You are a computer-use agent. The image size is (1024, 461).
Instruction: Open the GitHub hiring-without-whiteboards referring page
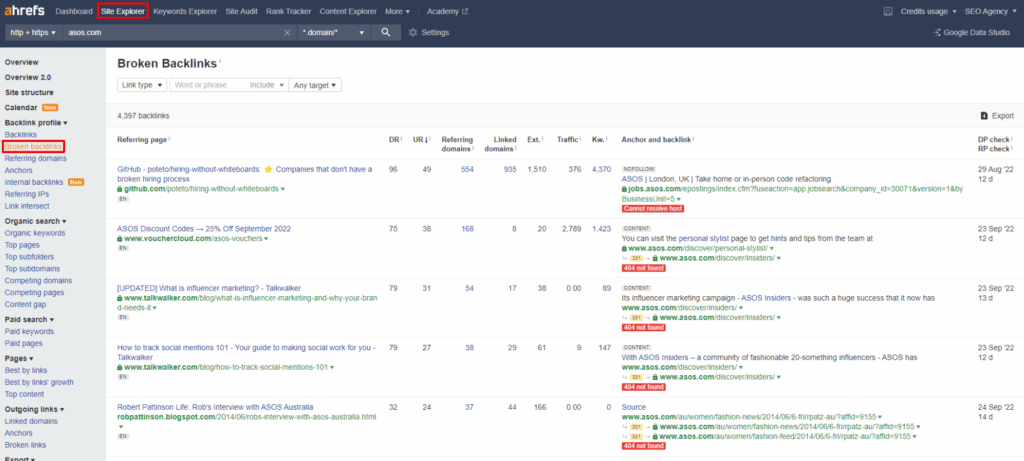tap(245, 174)
